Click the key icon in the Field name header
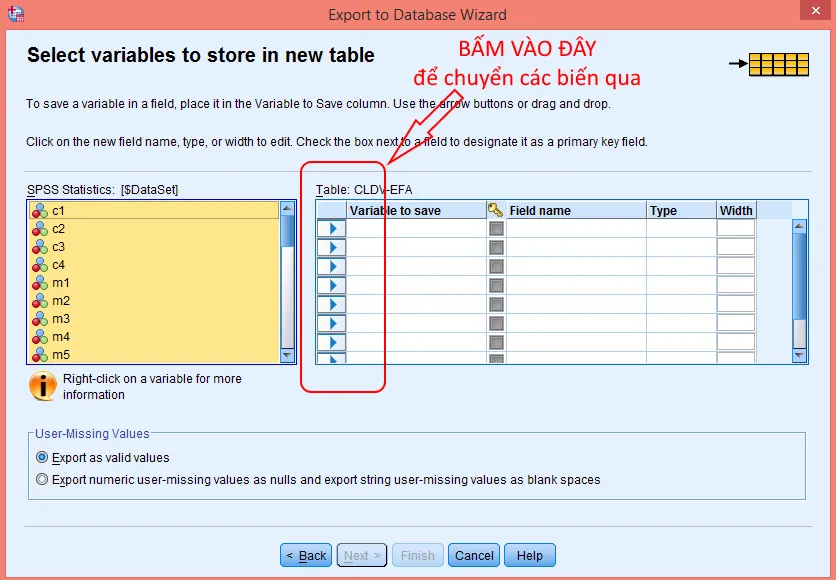Screen dimensions: 836x580 tap(497, 209)
